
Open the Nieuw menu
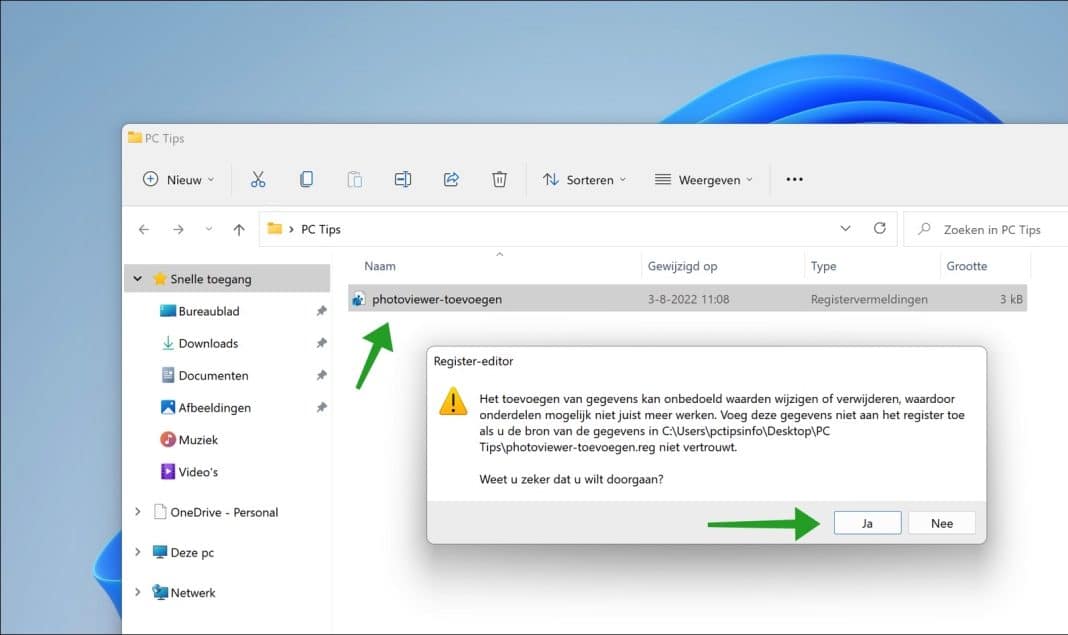pyautogui.click(x=178, y=179)
